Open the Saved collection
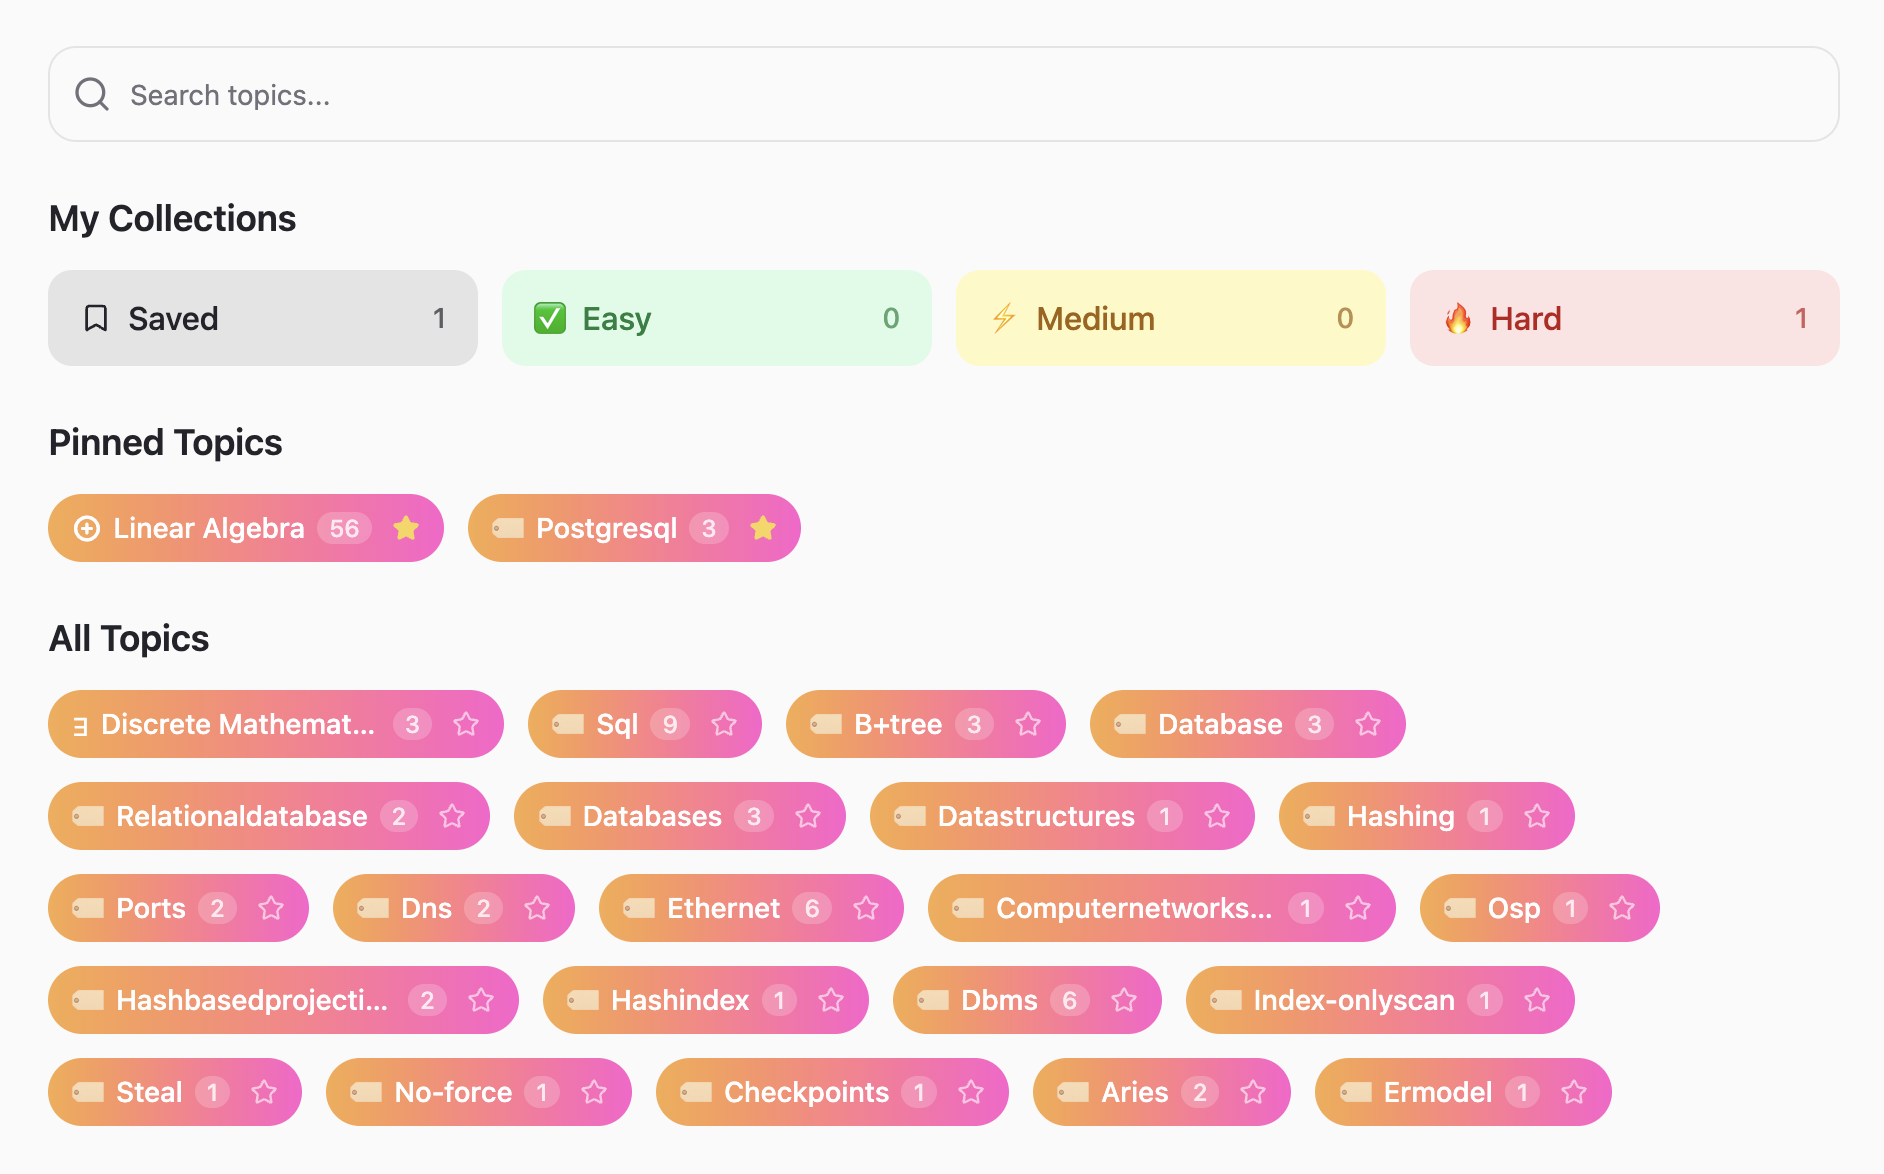Screen dimensions: 1884x1174 pos(263,318)
